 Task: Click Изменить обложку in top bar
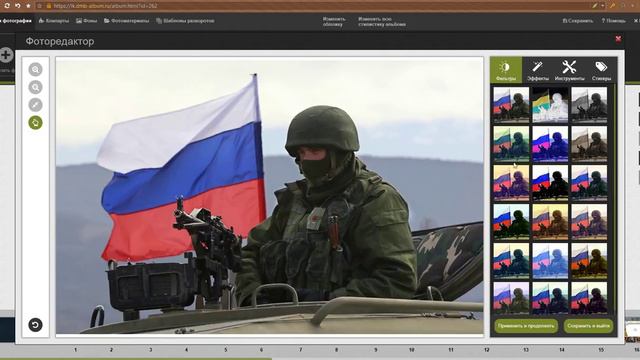(x=334, y=22)
